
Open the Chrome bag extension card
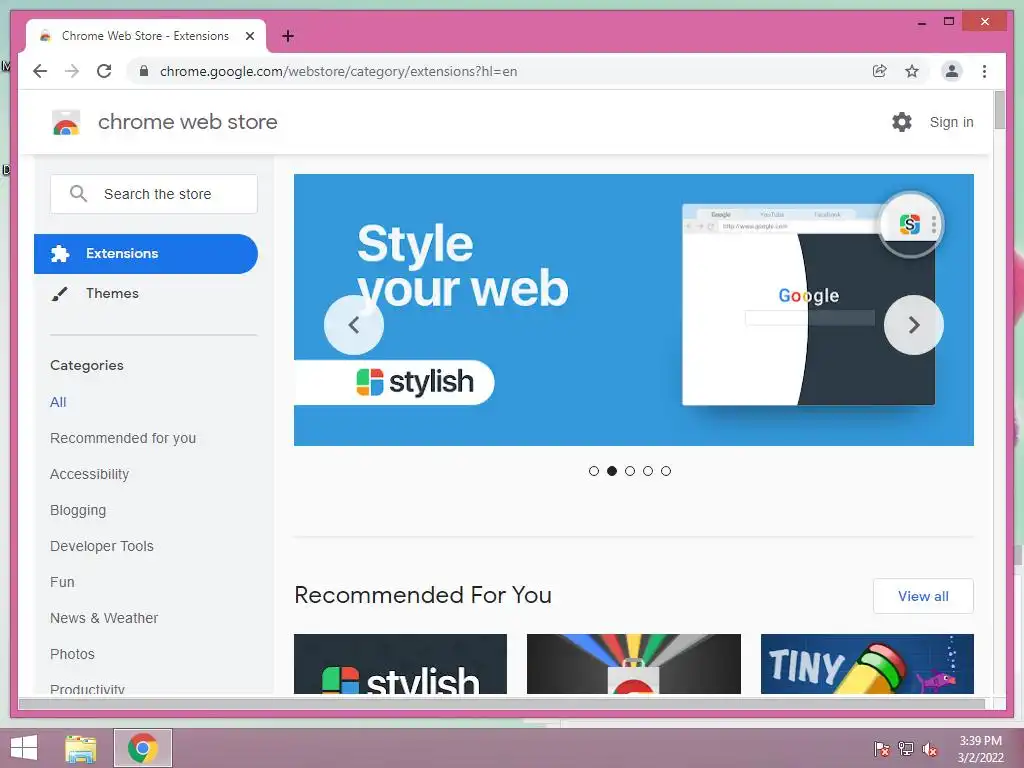pyautogui.click(x=633, y=664)
